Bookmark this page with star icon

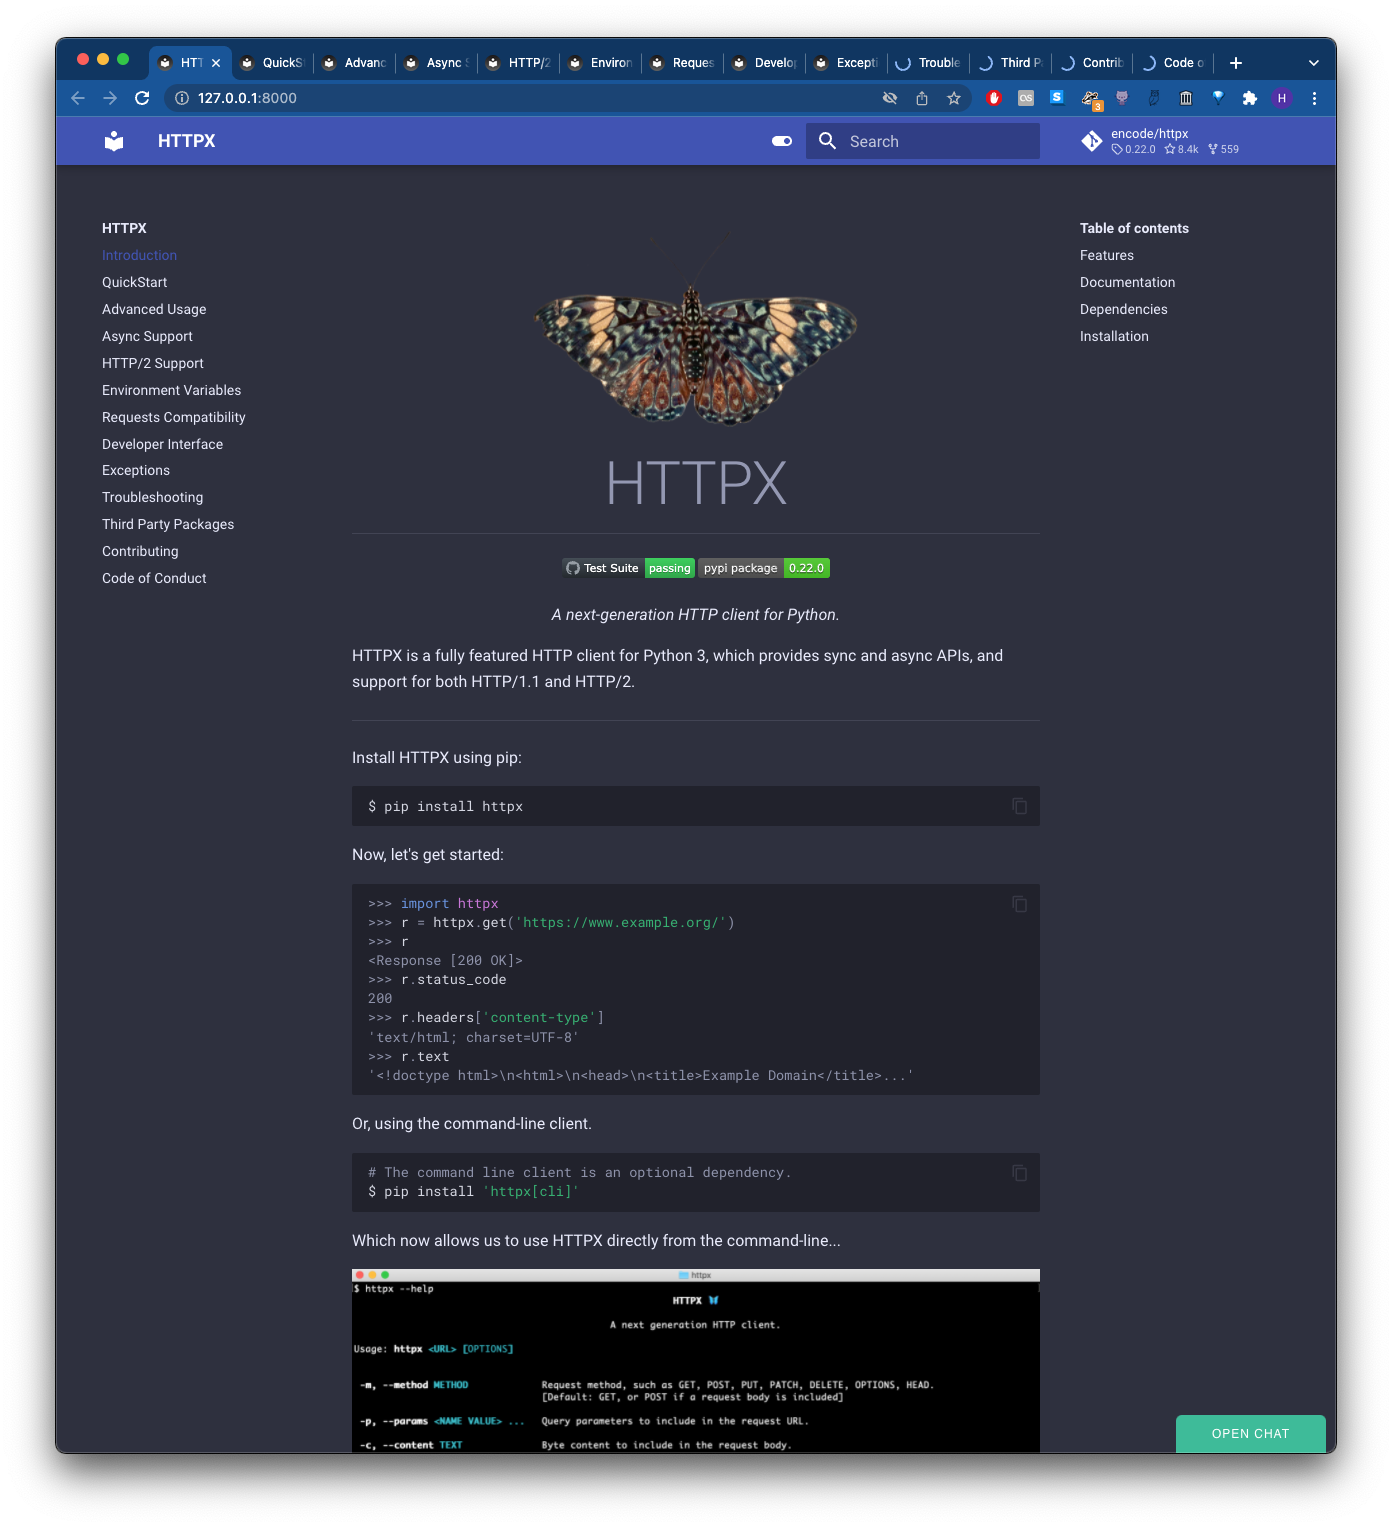(x=954, y=98)
